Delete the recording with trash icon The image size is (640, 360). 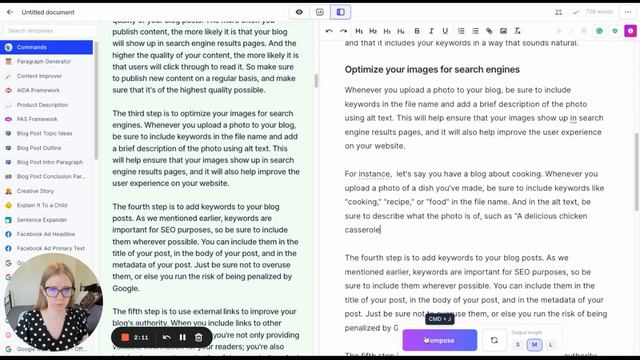click(x=198, y=338)
